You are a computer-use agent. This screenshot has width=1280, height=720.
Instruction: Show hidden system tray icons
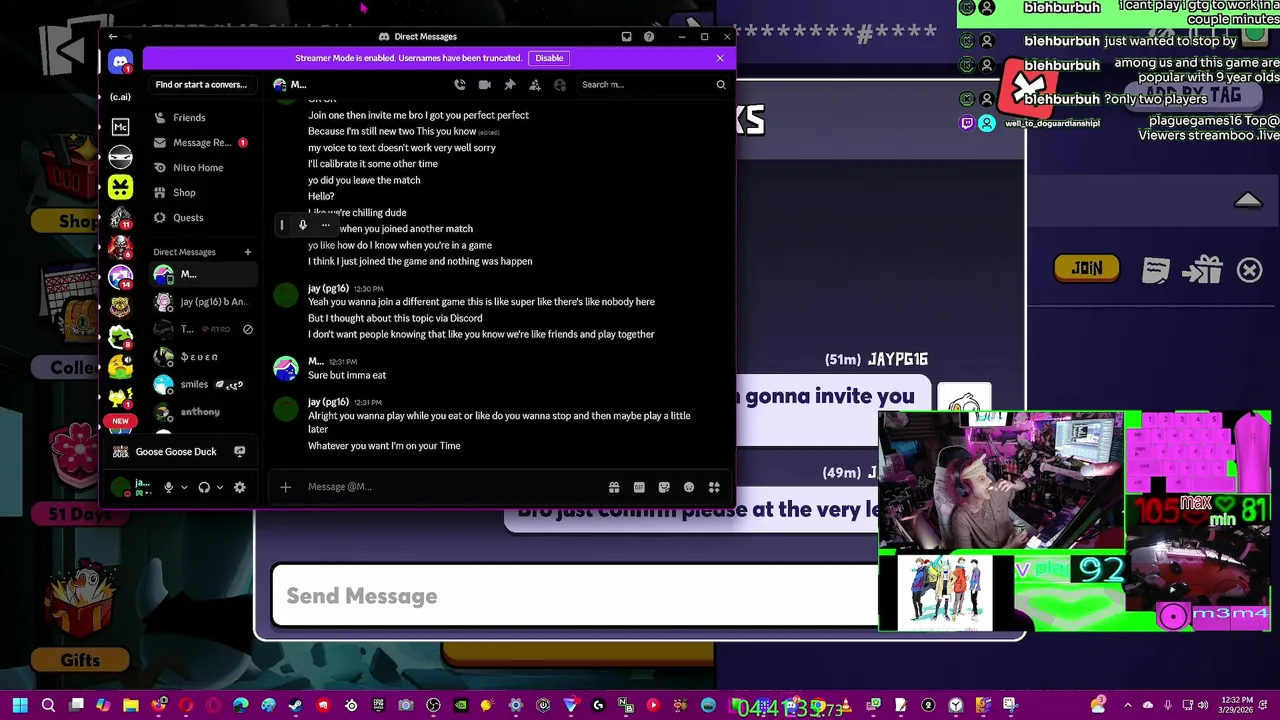coord(1128,706)
